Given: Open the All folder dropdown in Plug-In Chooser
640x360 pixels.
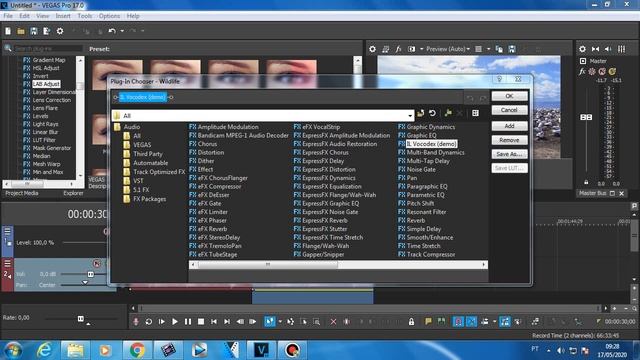Looking at the screenshot, I should [x=410, y=116].
